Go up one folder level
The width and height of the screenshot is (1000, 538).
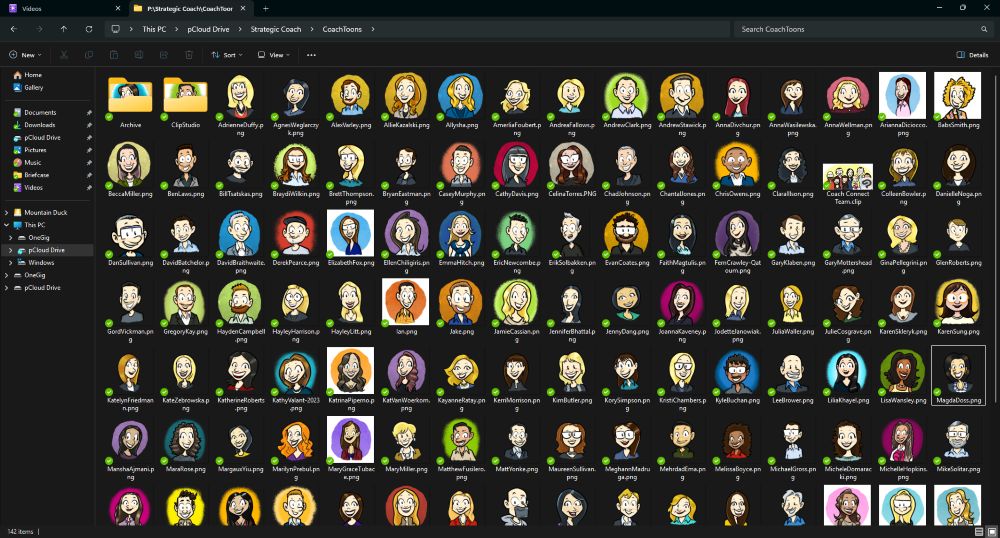[63, 29]
